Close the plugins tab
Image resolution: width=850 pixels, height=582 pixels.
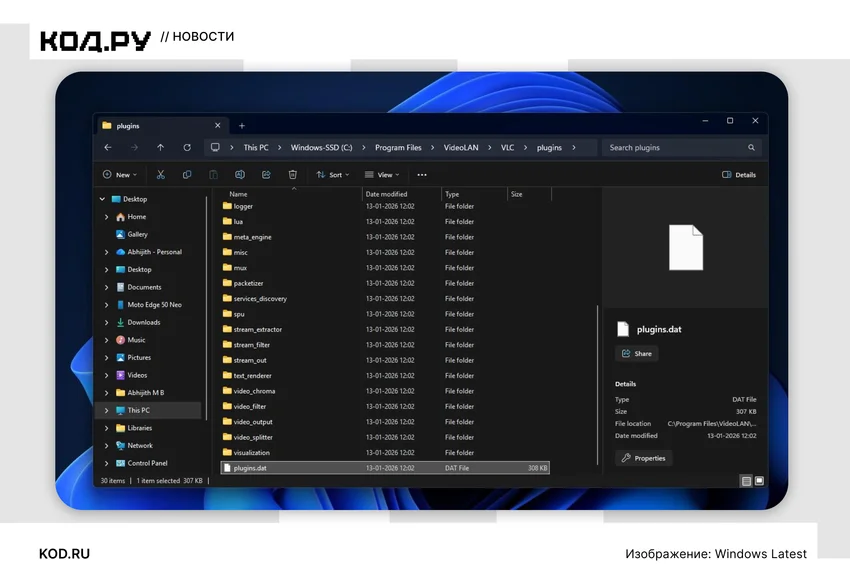[217, 125]
